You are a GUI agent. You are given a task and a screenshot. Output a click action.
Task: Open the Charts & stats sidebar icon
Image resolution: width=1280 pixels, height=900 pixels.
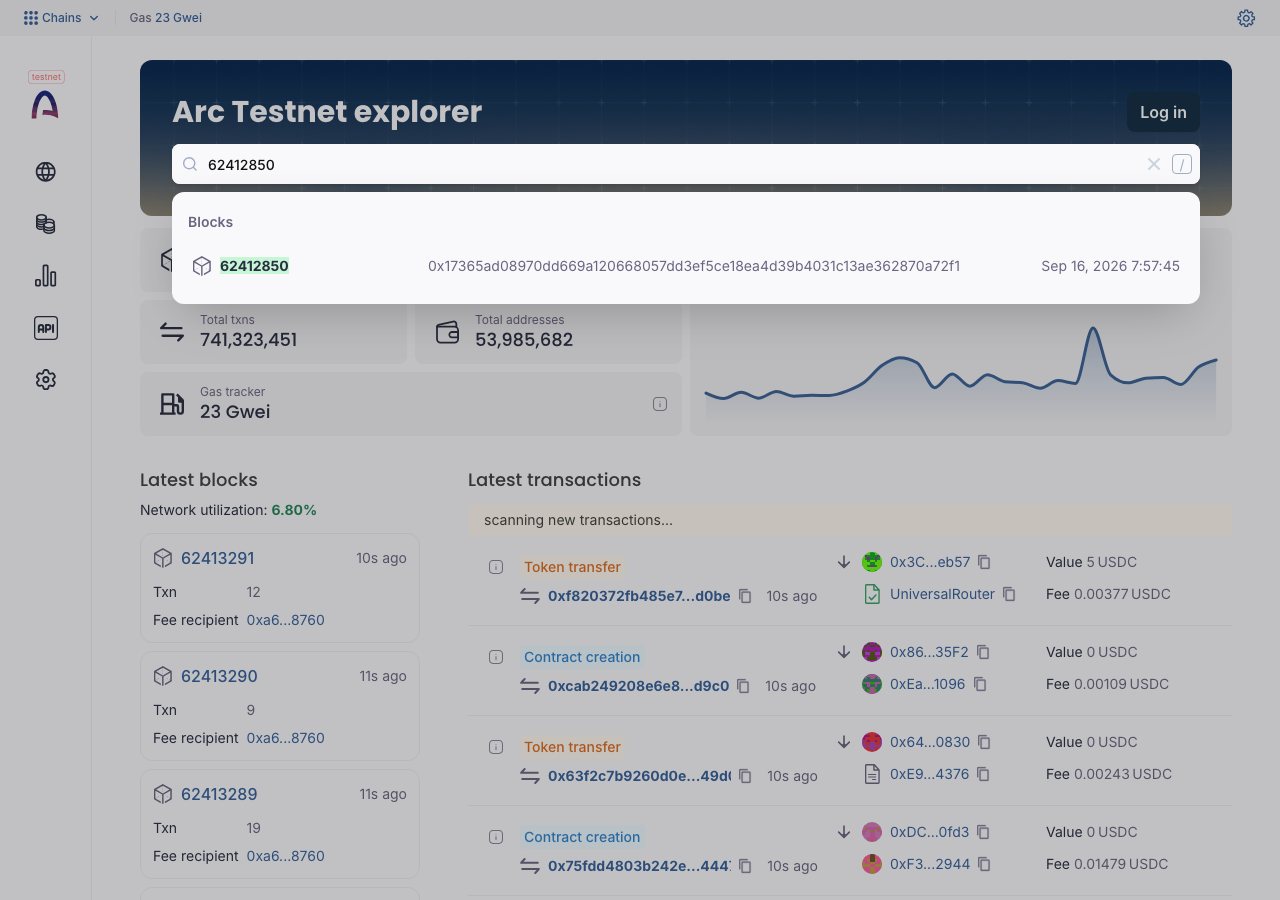pos(45,276)
